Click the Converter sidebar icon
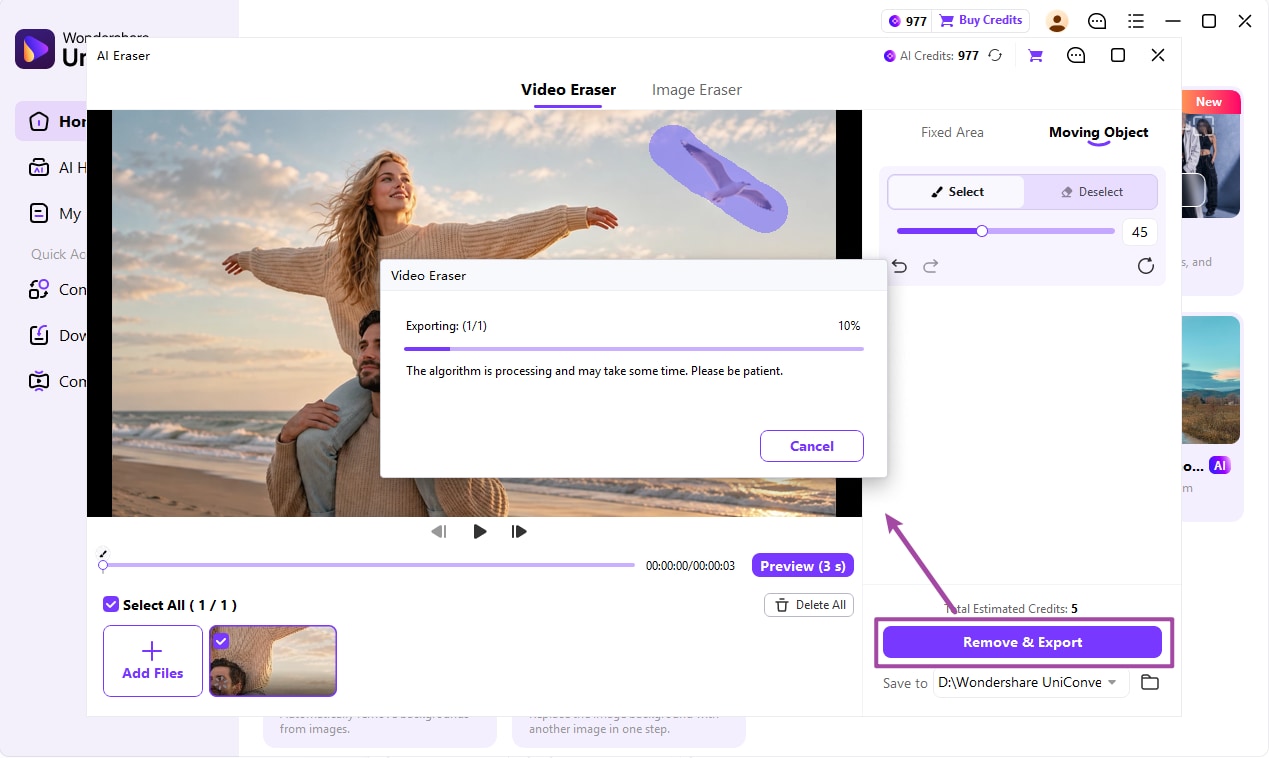 (x=39, y=289)
